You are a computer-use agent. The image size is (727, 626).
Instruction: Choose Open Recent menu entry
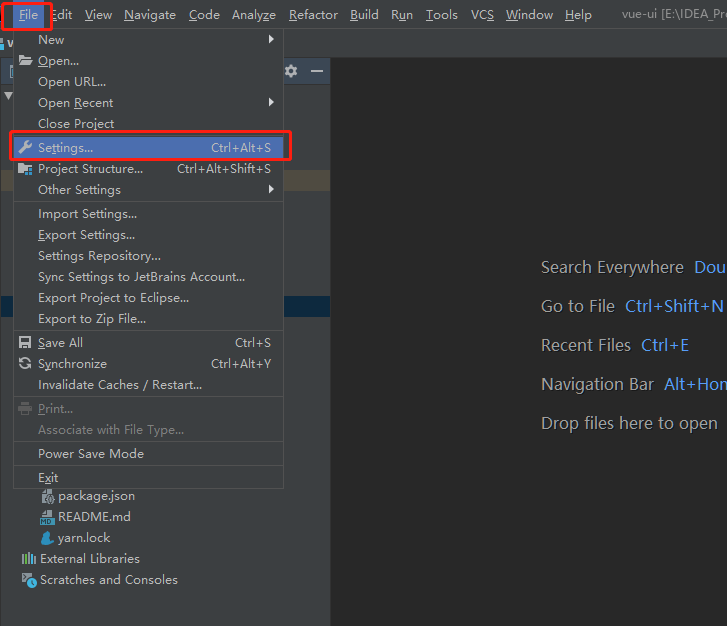(x=148, y=102)
